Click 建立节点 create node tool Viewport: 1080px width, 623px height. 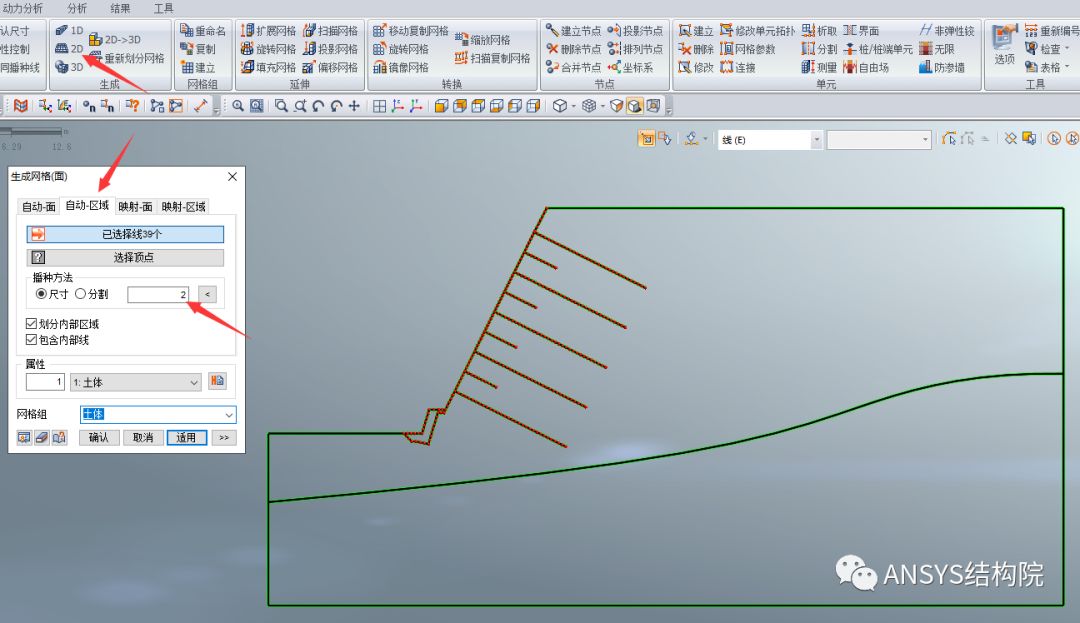point(573,30)
